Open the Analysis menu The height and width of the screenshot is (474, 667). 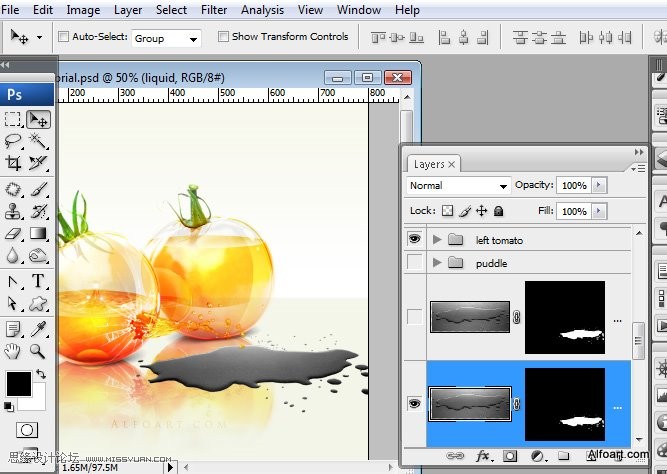tap(263, 10)
